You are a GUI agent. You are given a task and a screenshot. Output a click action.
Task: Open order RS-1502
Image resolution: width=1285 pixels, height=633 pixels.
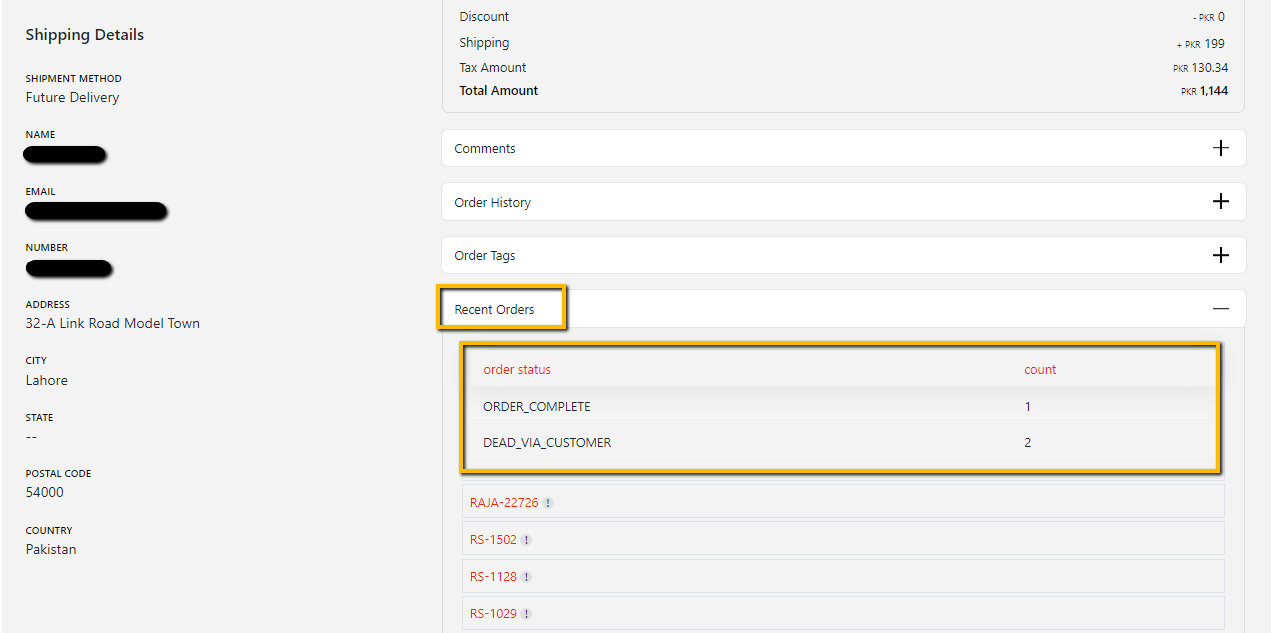coord(493,540)
